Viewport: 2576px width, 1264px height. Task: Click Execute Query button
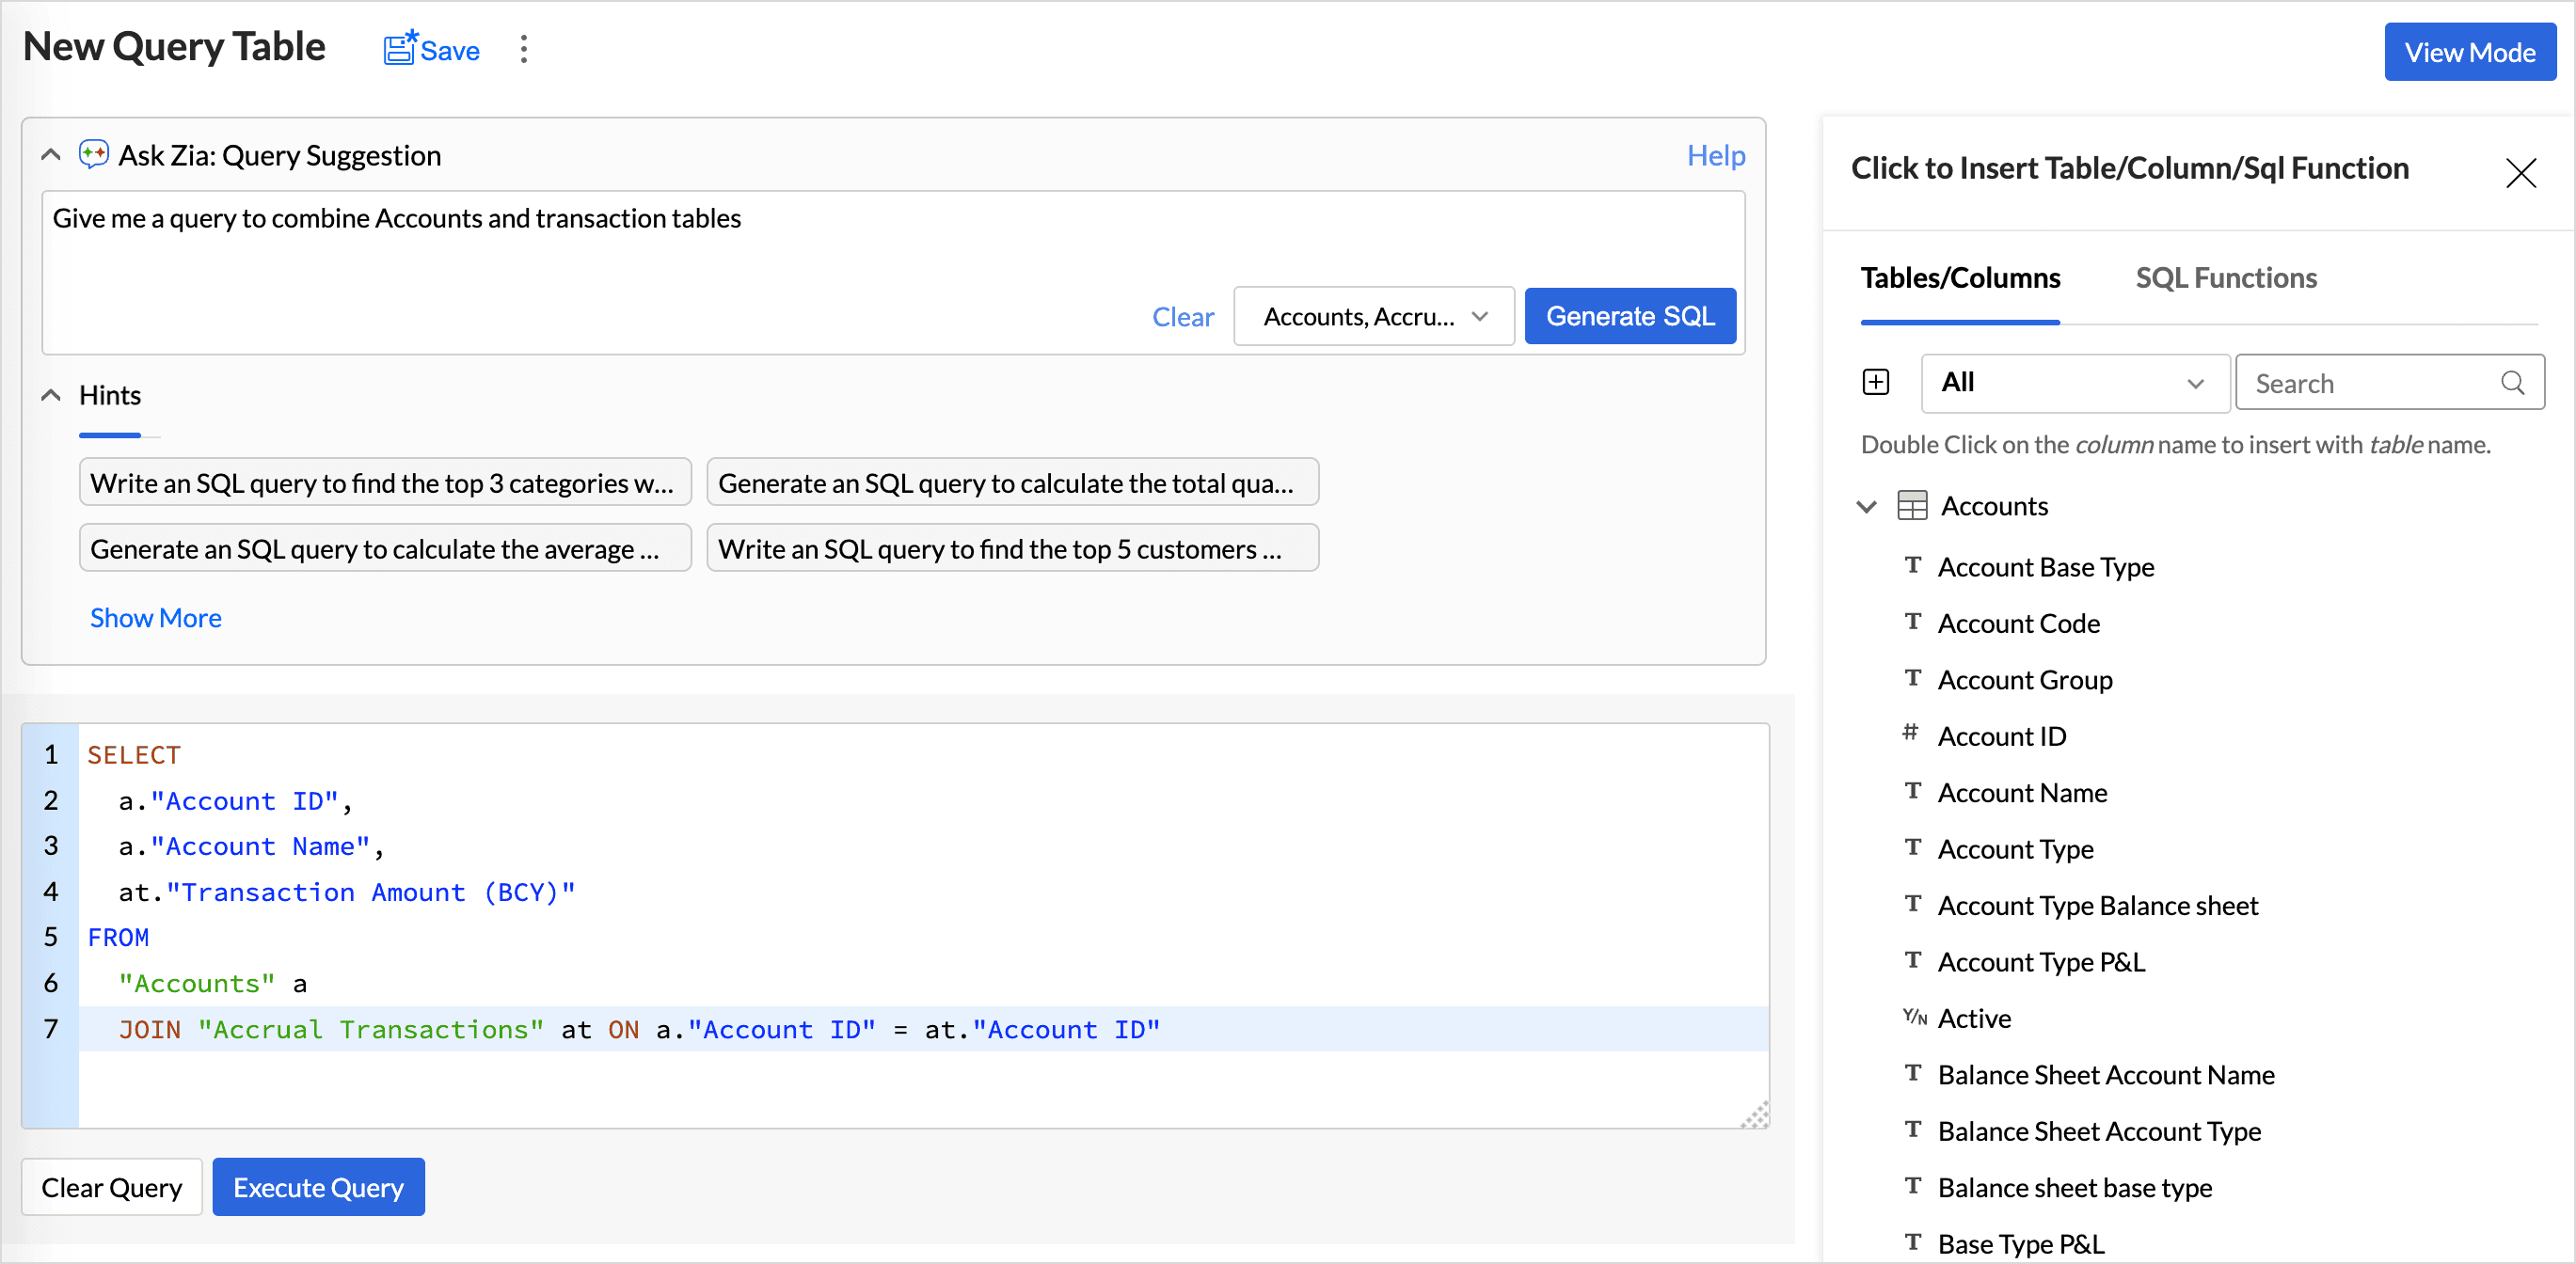click(x=318, y=1187)
